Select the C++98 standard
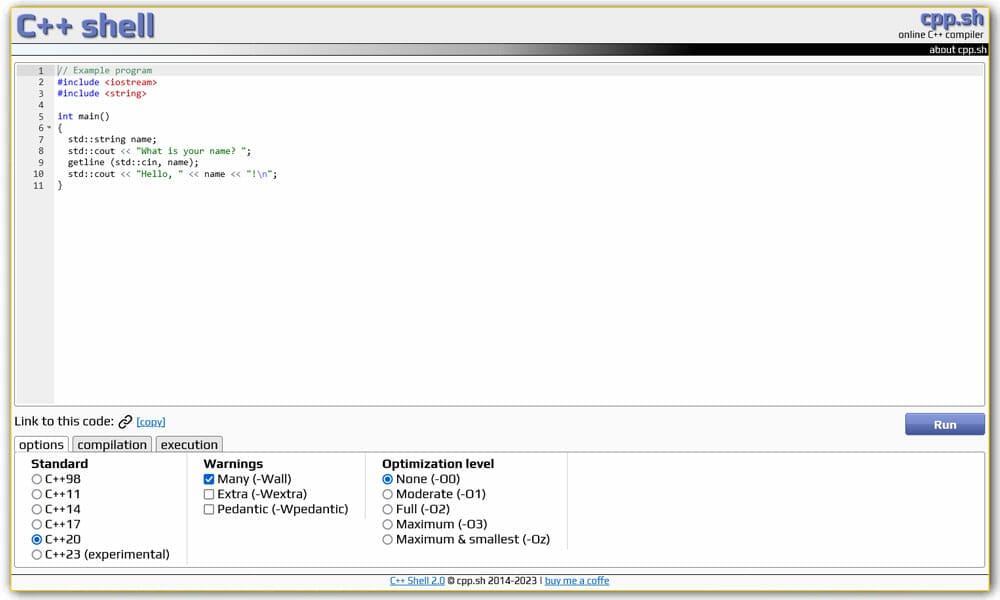The image size is (1000, 600). pyautogui.click(x=37, y=479)
